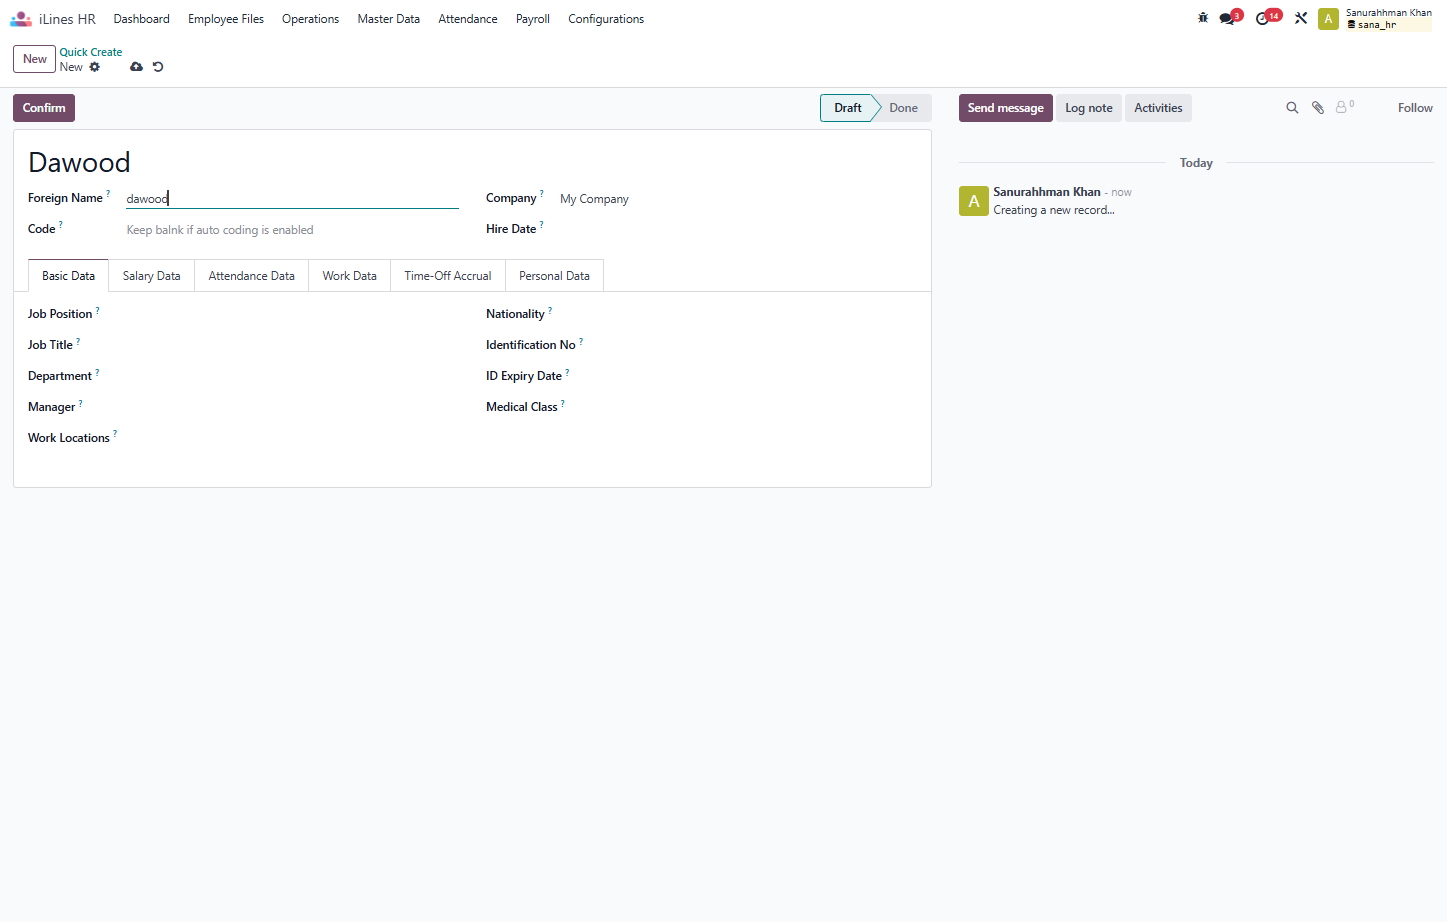Screen dimensions: 1447x922
Task: Search chatter messages with the magnifier icon
Action: point(1292,108)
